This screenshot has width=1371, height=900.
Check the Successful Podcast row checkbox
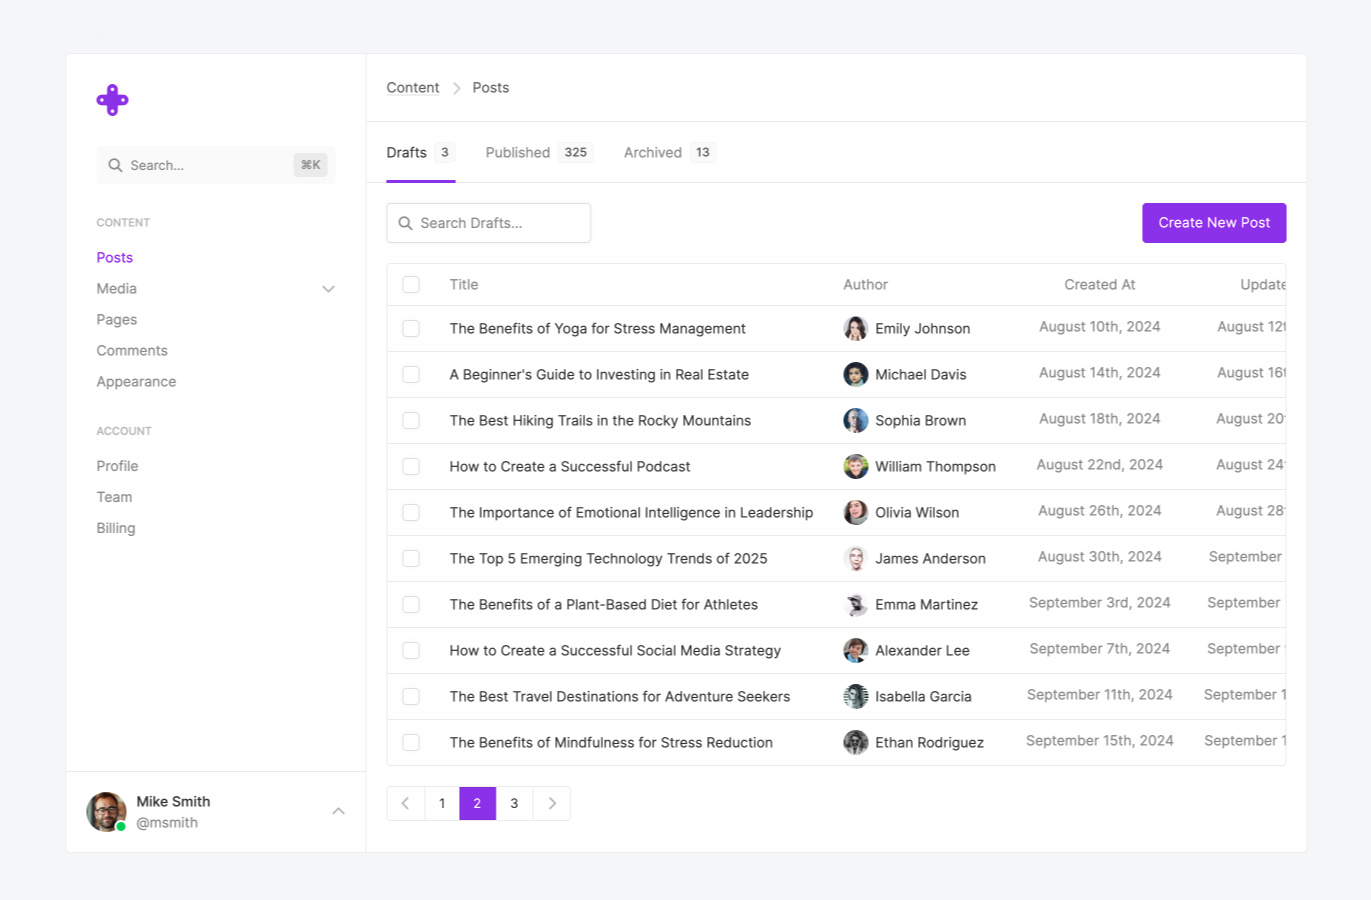(411, 466)
